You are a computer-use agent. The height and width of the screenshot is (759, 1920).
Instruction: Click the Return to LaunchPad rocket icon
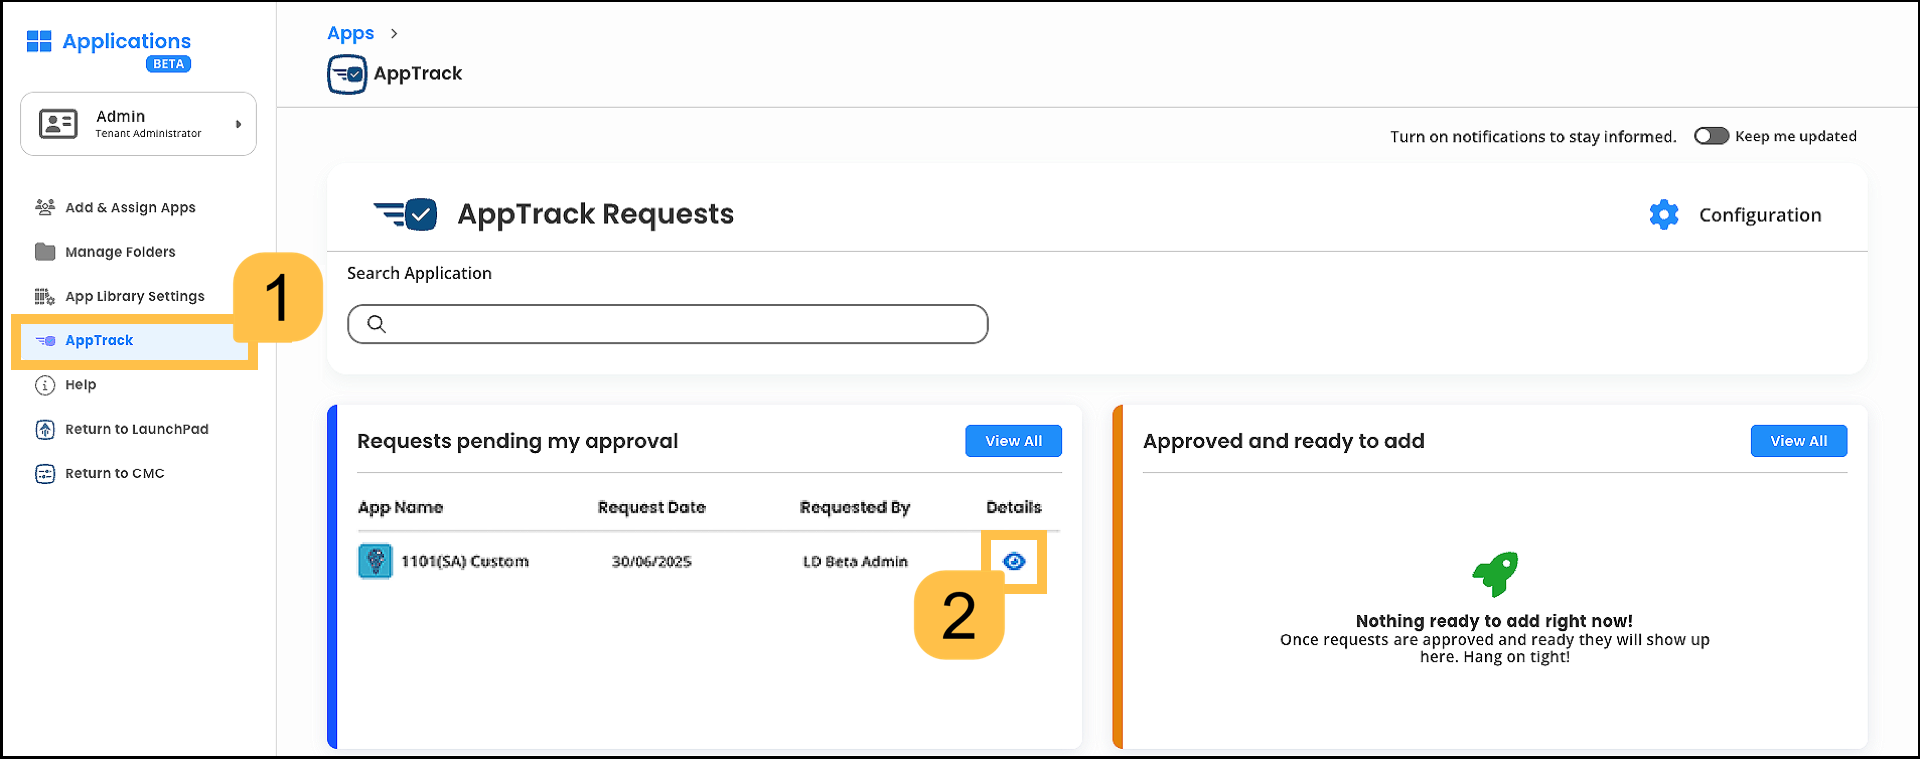pos(45,429)
